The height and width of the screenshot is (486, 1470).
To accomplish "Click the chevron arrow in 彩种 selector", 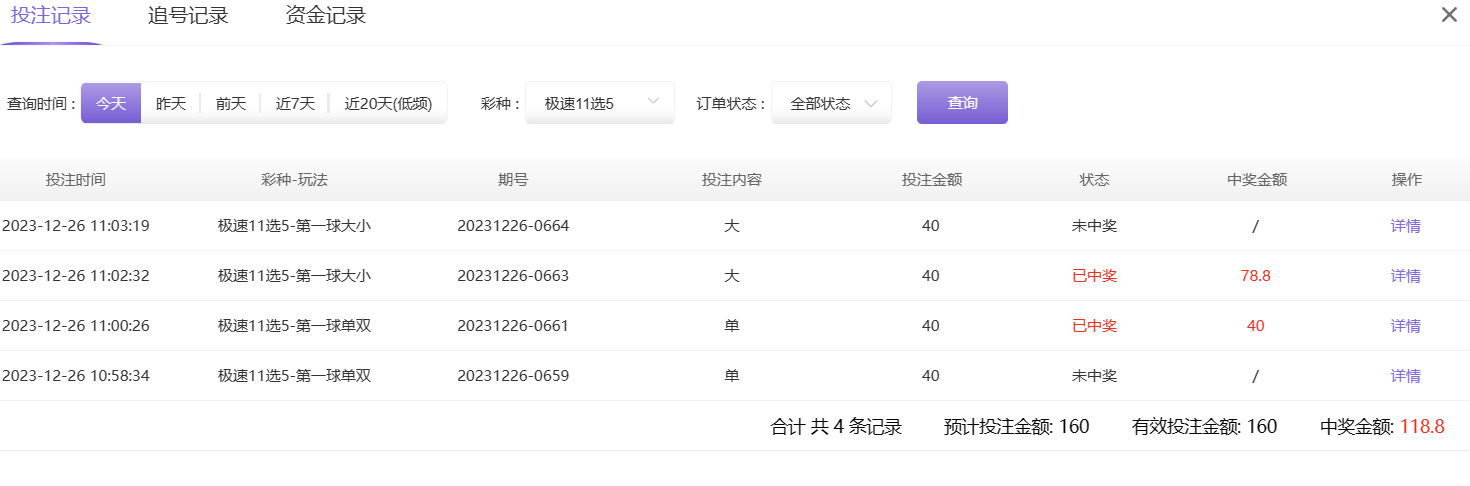I will (654, 102).
